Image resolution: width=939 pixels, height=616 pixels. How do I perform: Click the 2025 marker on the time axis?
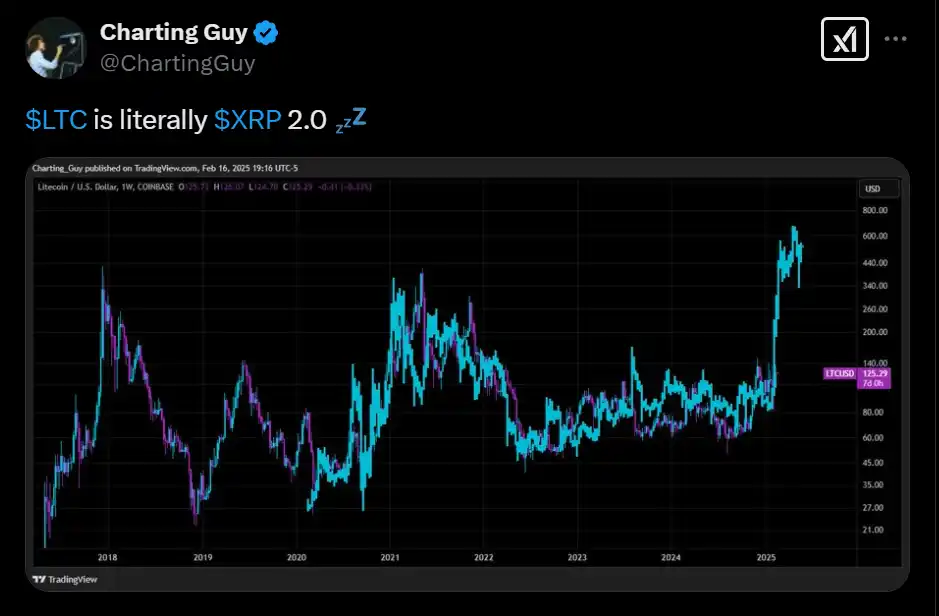tap(768, 557)
